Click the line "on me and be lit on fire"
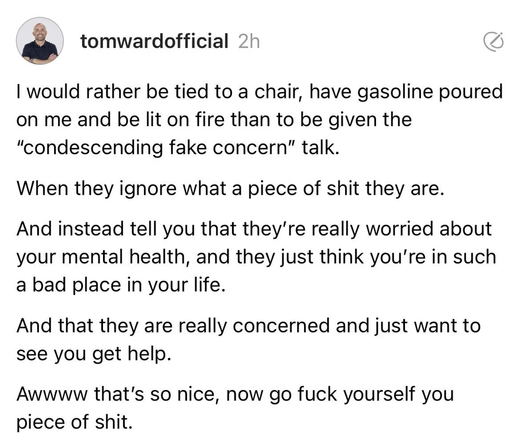This screenshot has height=442, width=520. 214,120
